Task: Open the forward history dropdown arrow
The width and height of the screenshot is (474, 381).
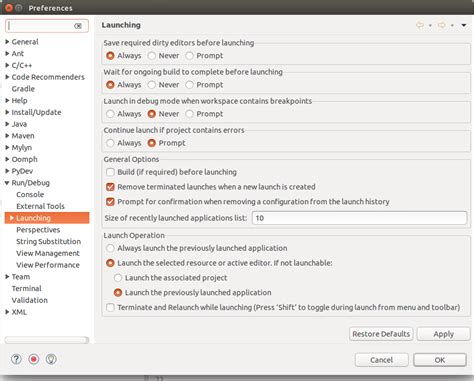Action: pos(452,25)
